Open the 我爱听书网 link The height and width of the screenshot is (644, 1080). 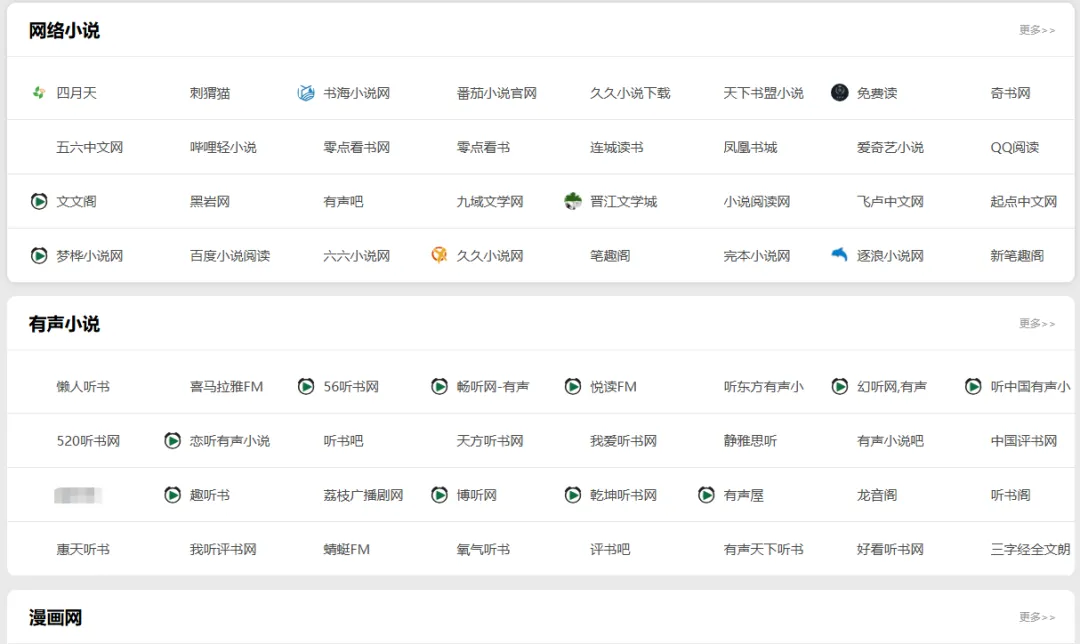coord(623,441)
